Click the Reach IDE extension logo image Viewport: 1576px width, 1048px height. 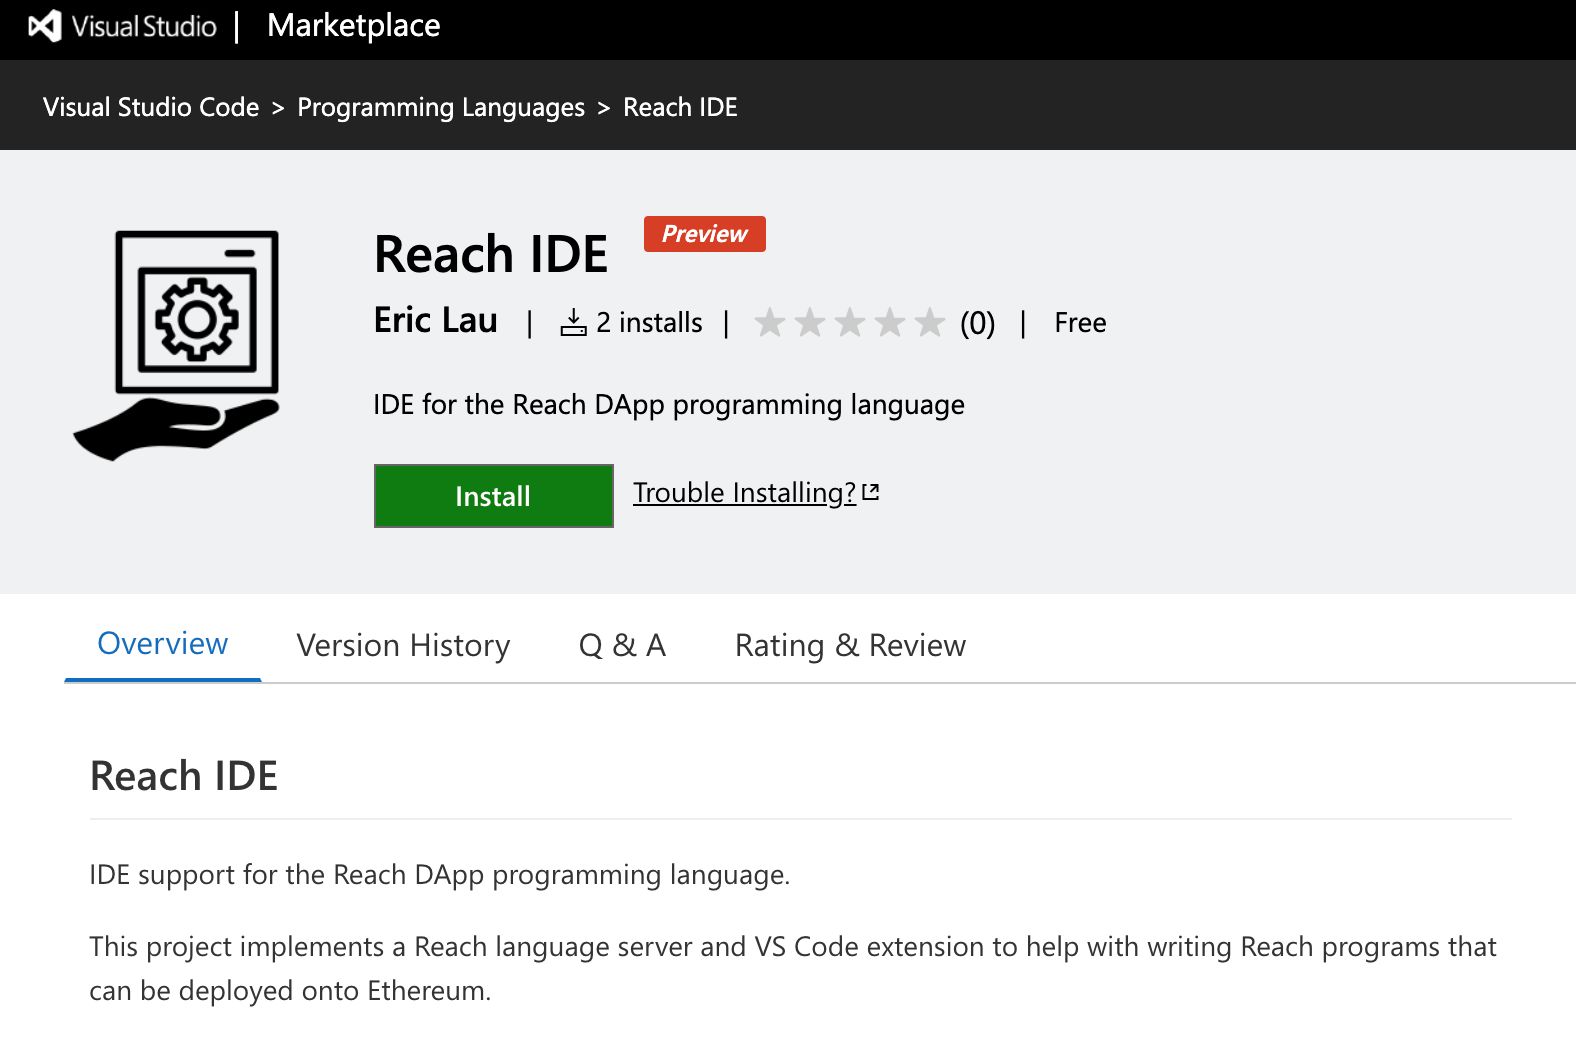tap(177, 345)
